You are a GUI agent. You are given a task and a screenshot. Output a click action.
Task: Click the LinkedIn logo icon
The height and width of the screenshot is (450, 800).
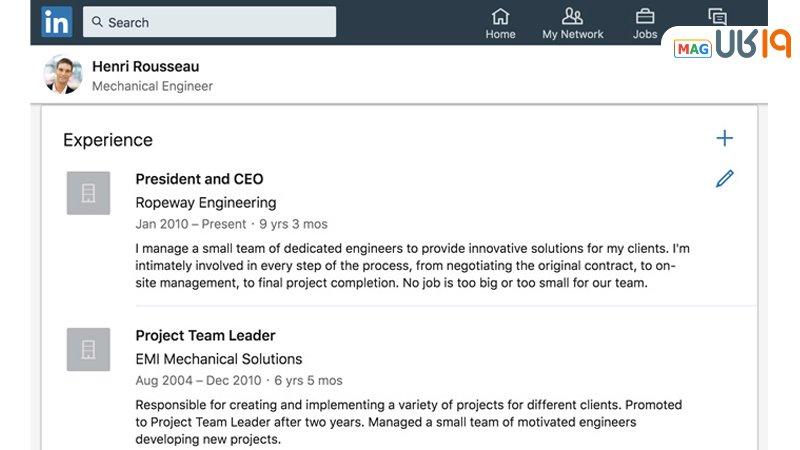click(x=56, y=21)
